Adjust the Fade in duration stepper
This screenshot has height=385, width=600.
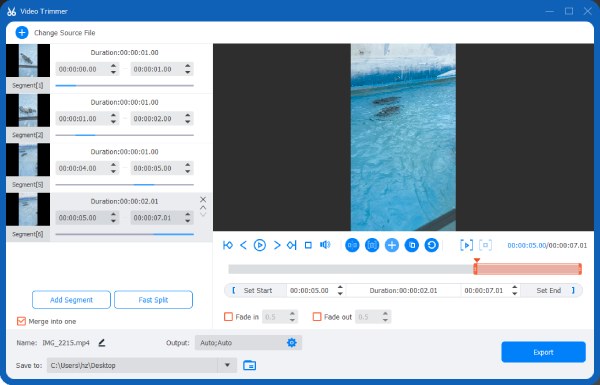click(x=292, y=316)
